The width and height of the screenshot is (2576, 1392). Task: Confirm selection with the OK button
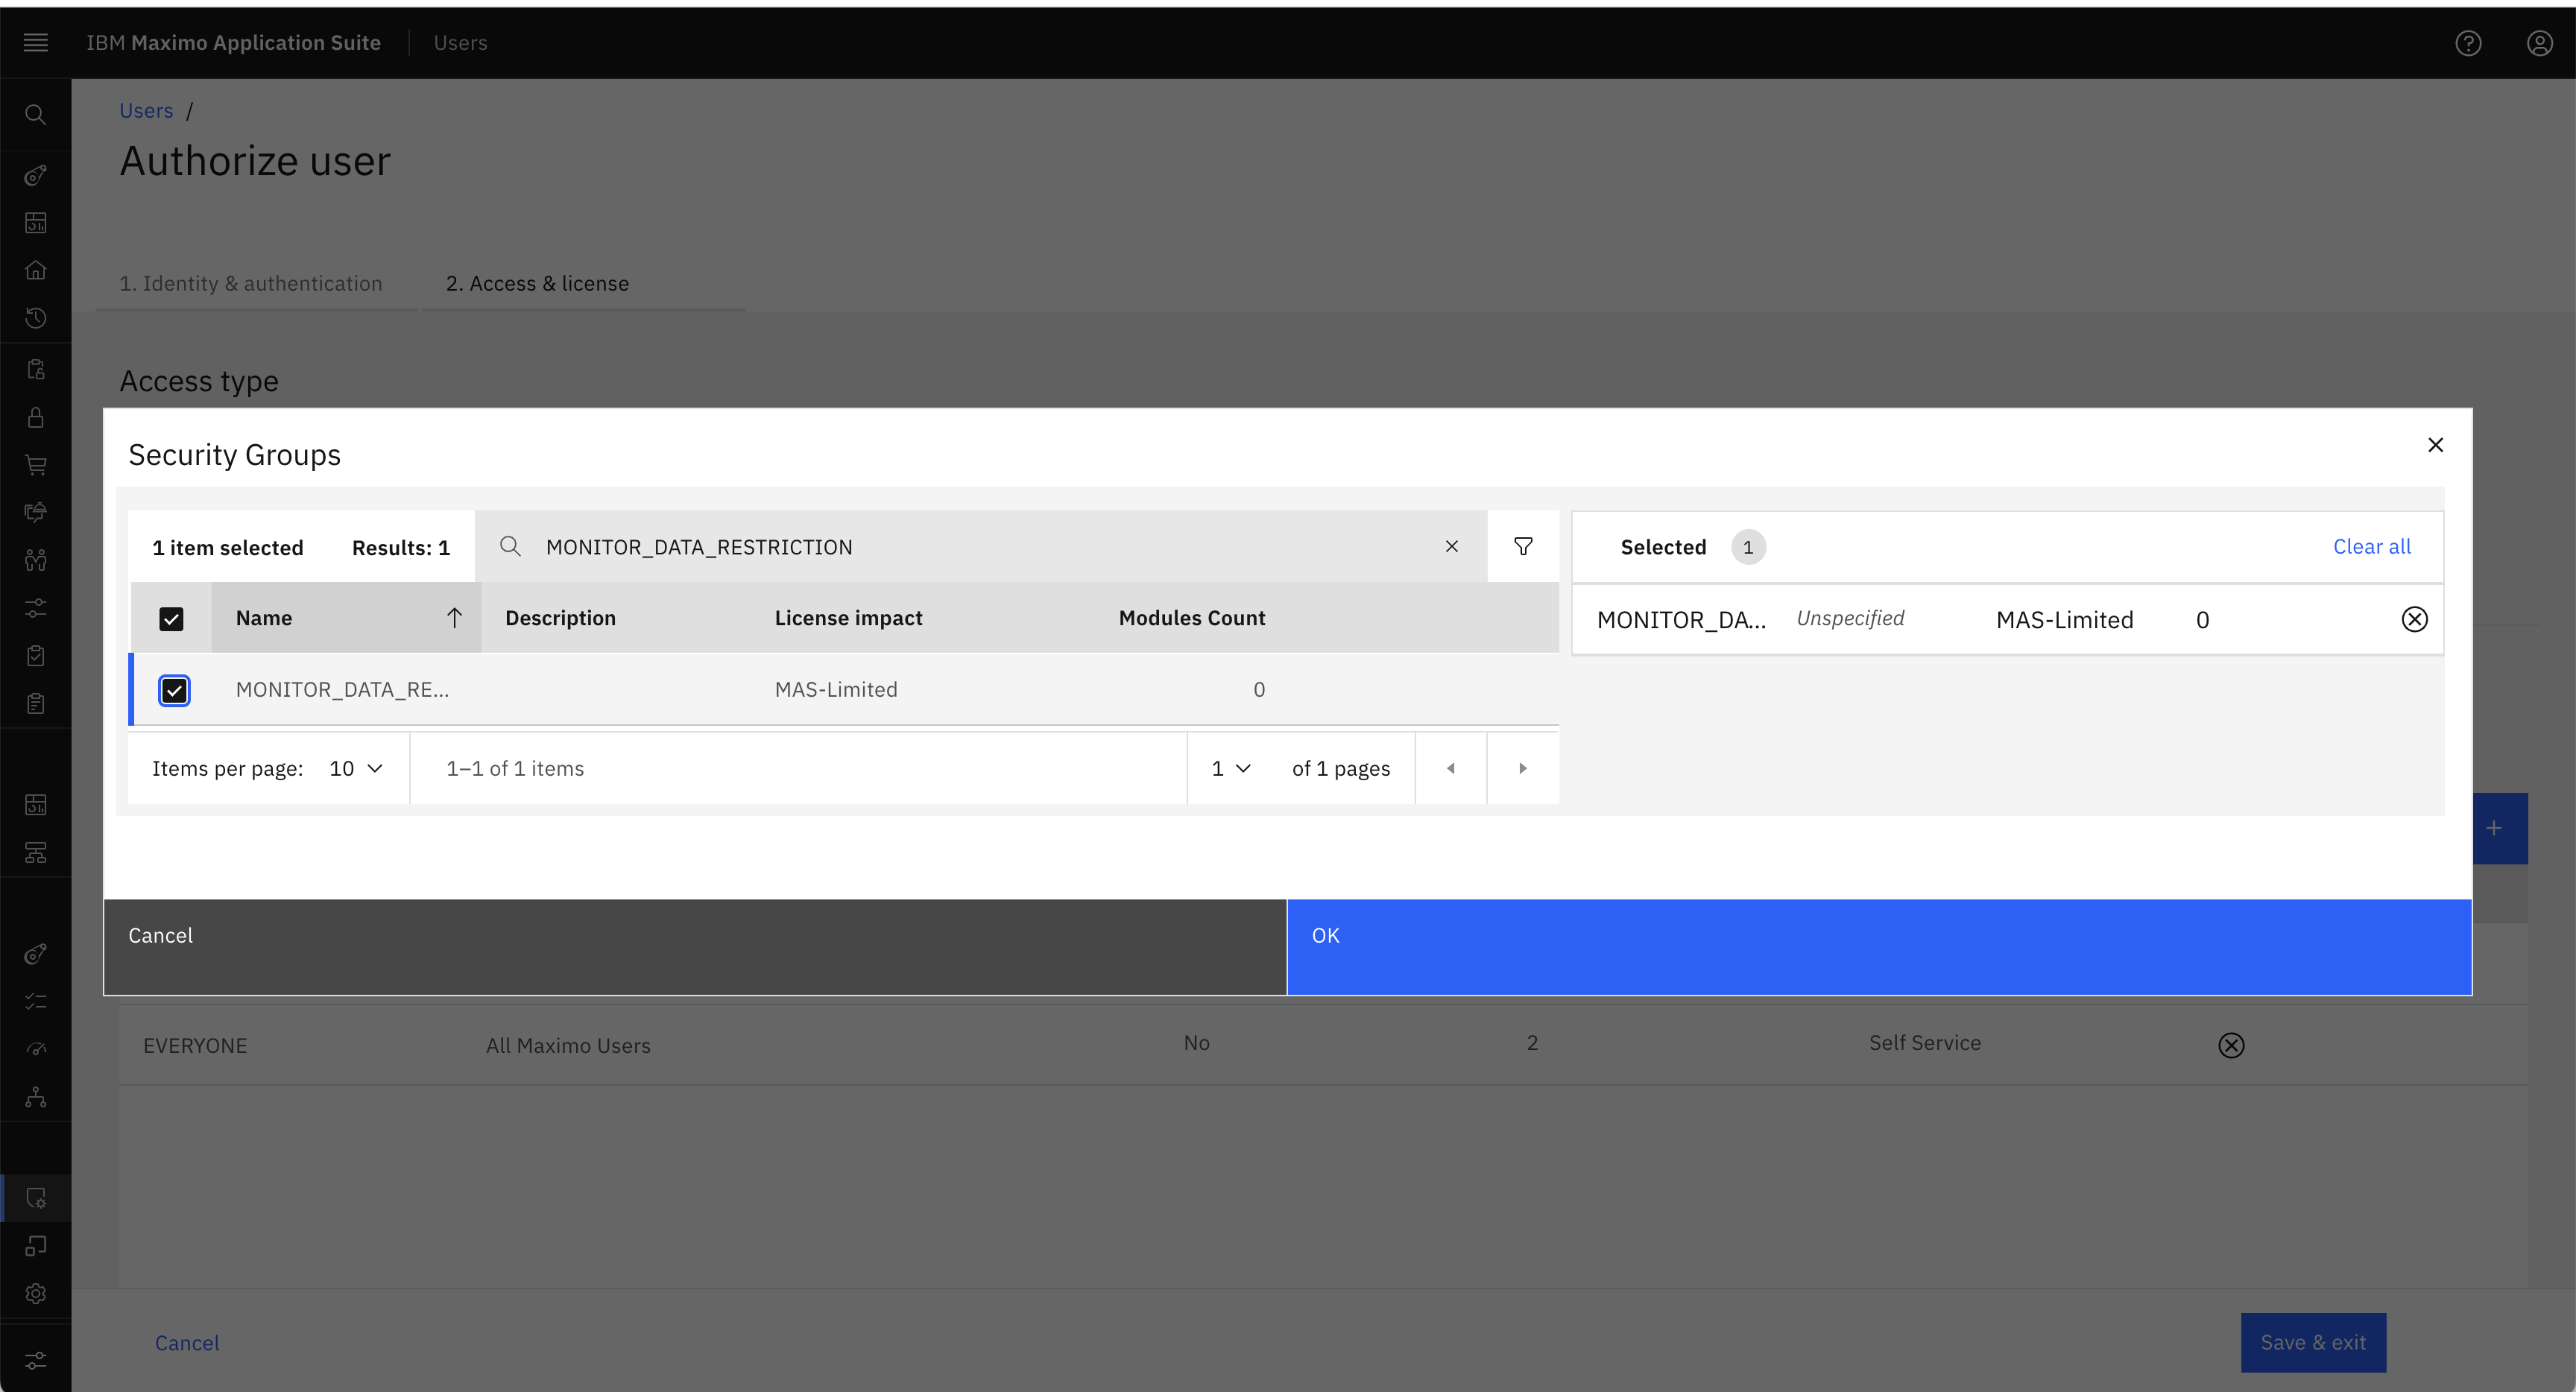tap(1879, 947)
